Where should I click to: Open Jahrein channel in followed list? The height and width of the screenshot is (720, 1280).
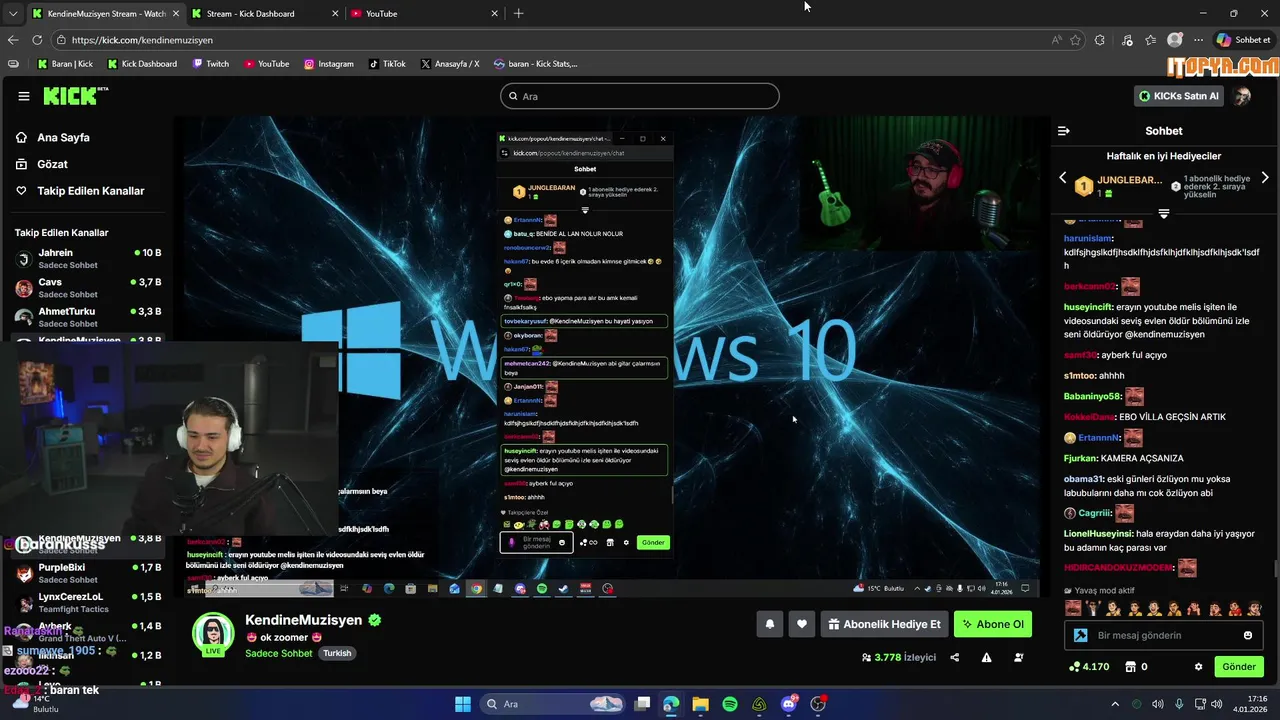(87, 259)
